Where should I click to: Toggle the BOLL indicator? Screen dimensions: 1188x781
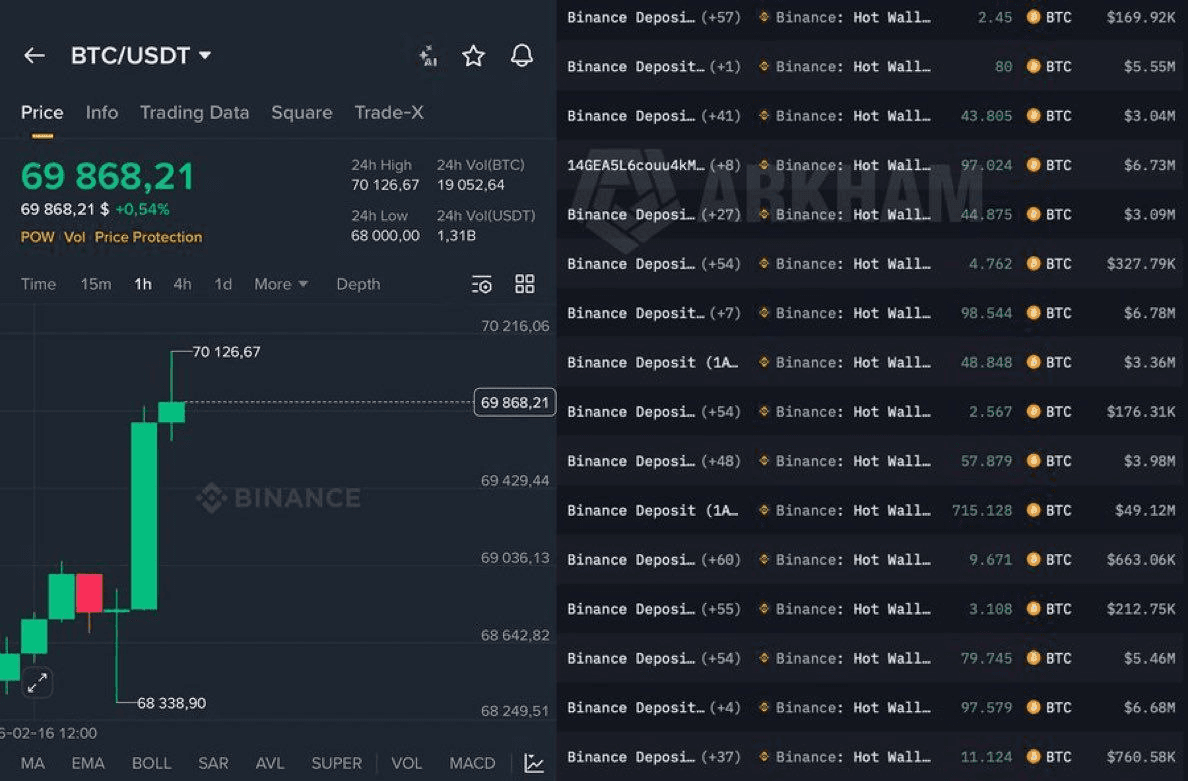(151, 763)
